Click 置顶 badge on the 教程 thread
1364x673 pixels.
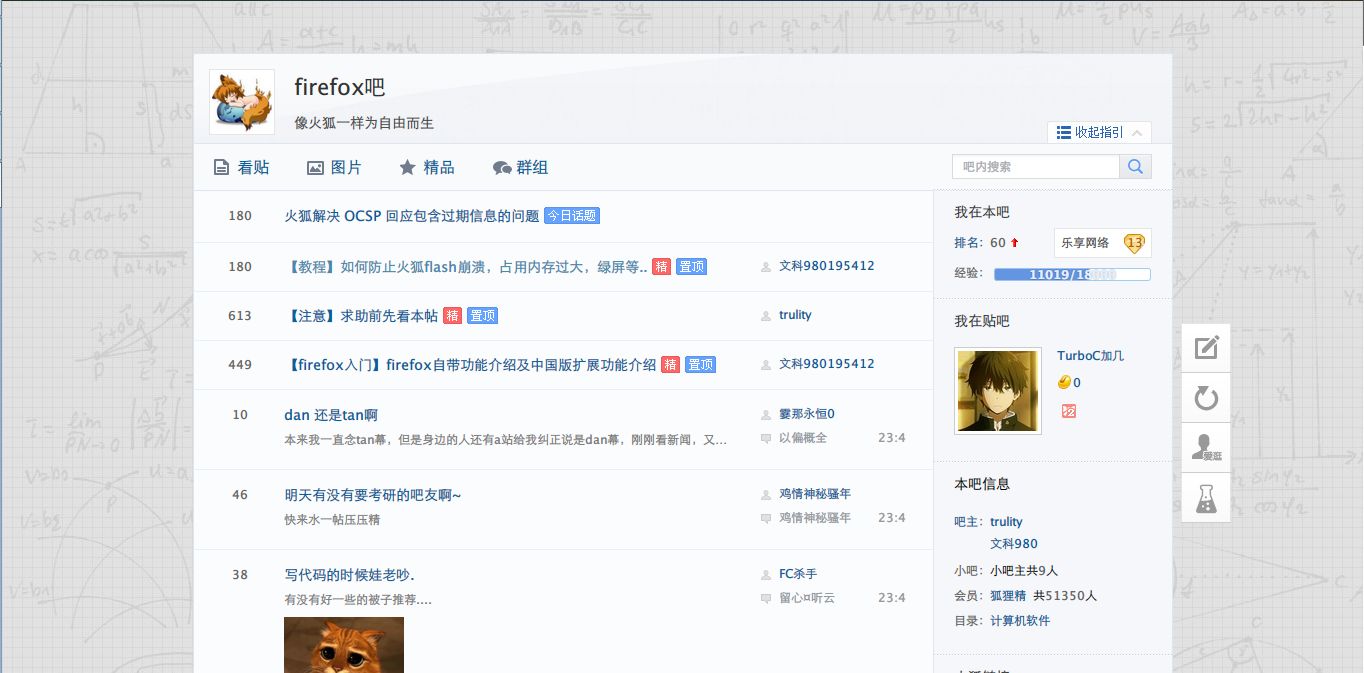(x=691, y=267)
